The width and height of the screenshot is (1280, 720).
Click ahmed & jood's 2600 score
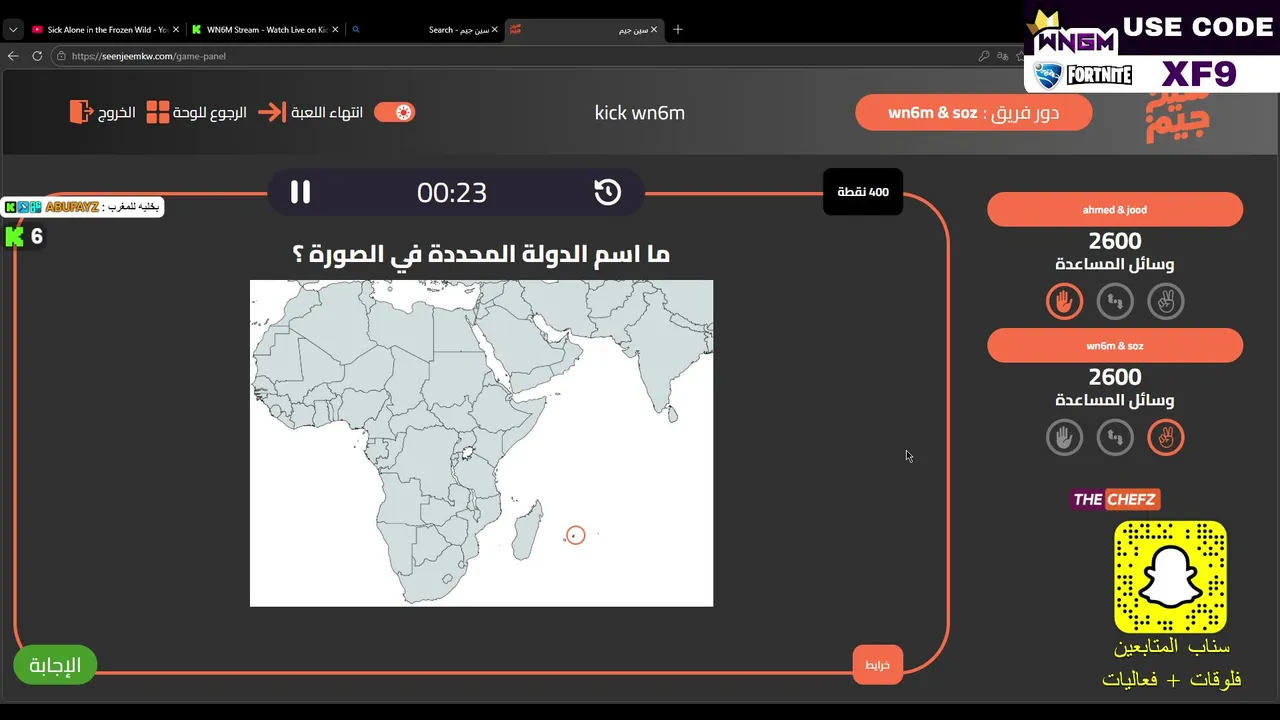pos(1115,241)
